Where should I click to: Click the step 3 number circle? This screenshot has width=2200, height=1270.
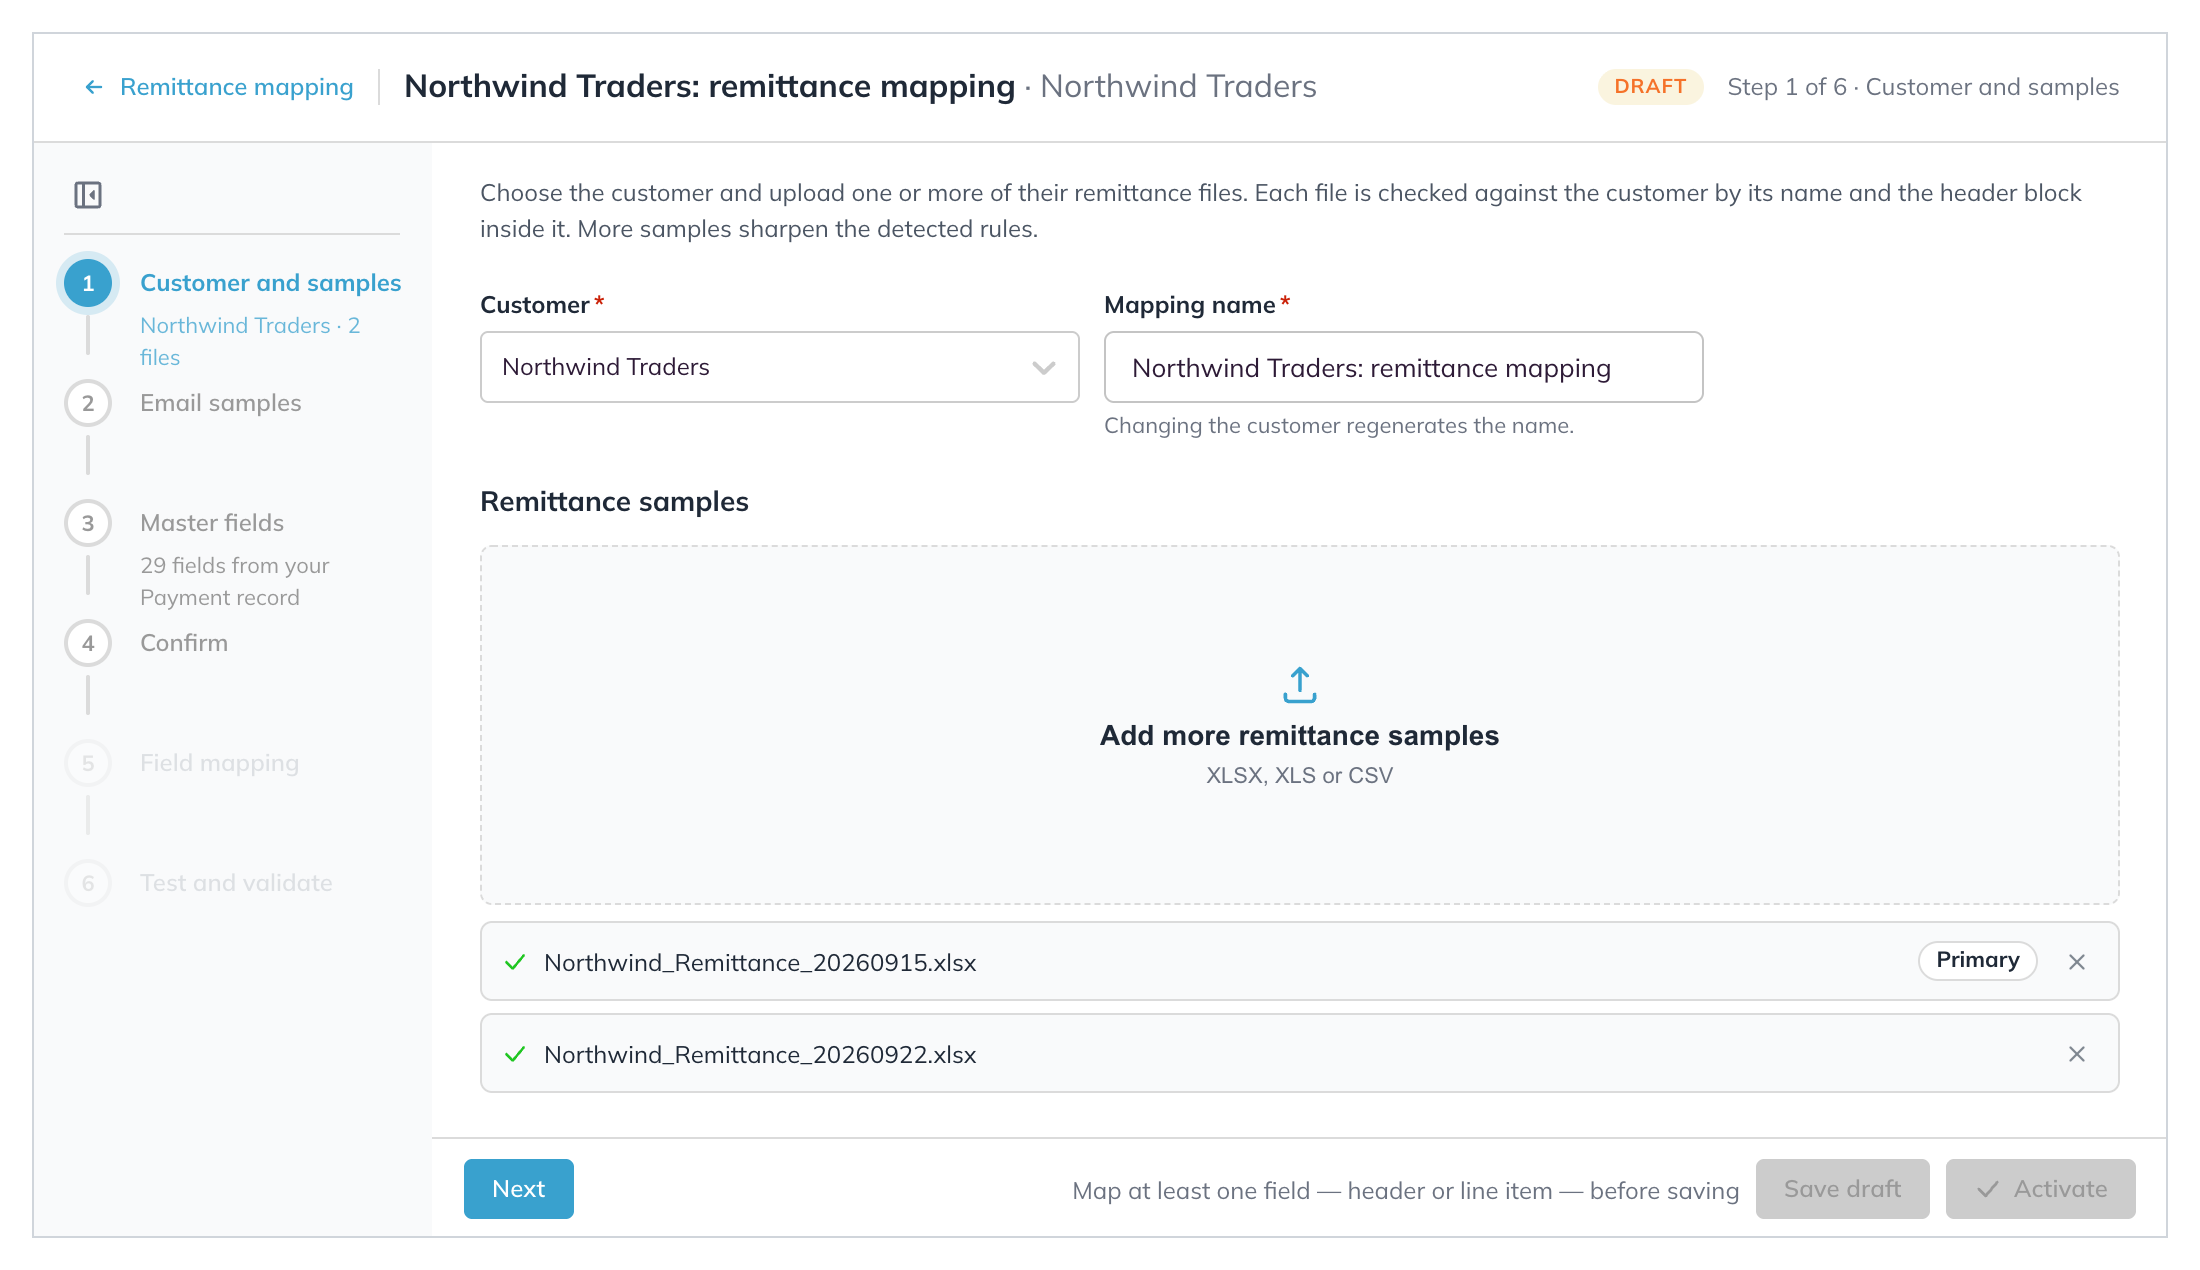(88, 523)
